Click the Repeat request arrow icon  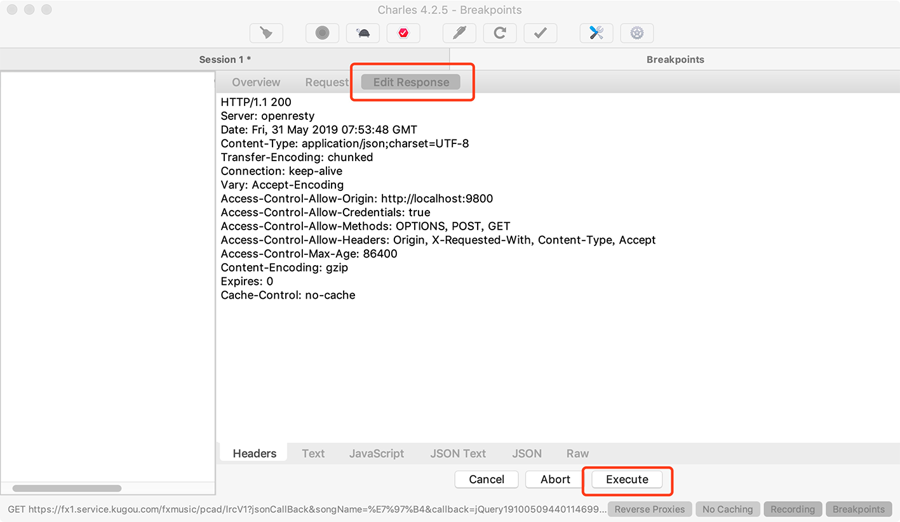(499, 33)
